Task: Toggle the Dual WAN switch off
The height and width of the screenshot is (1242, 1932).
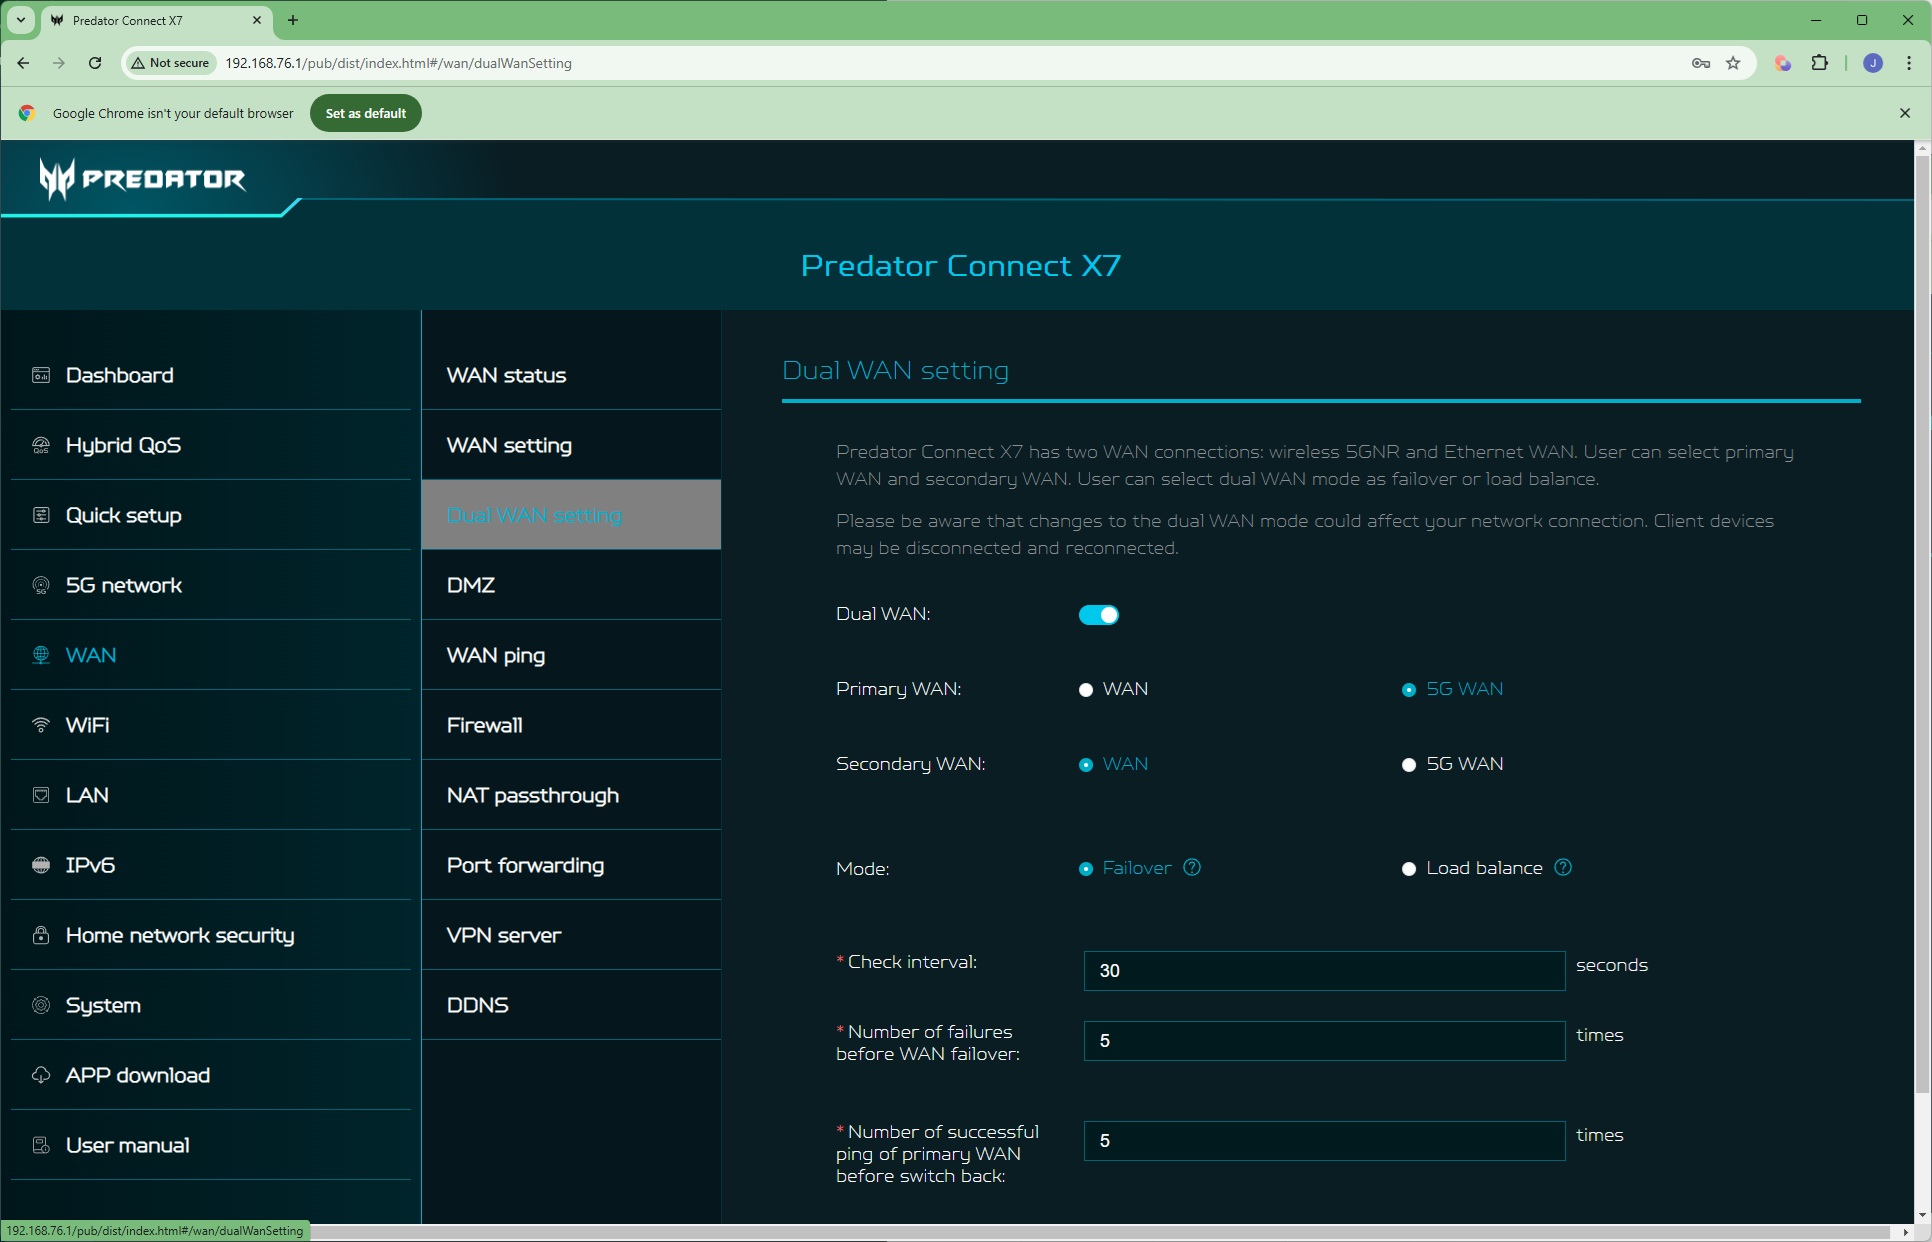Action: point(1098,615)
